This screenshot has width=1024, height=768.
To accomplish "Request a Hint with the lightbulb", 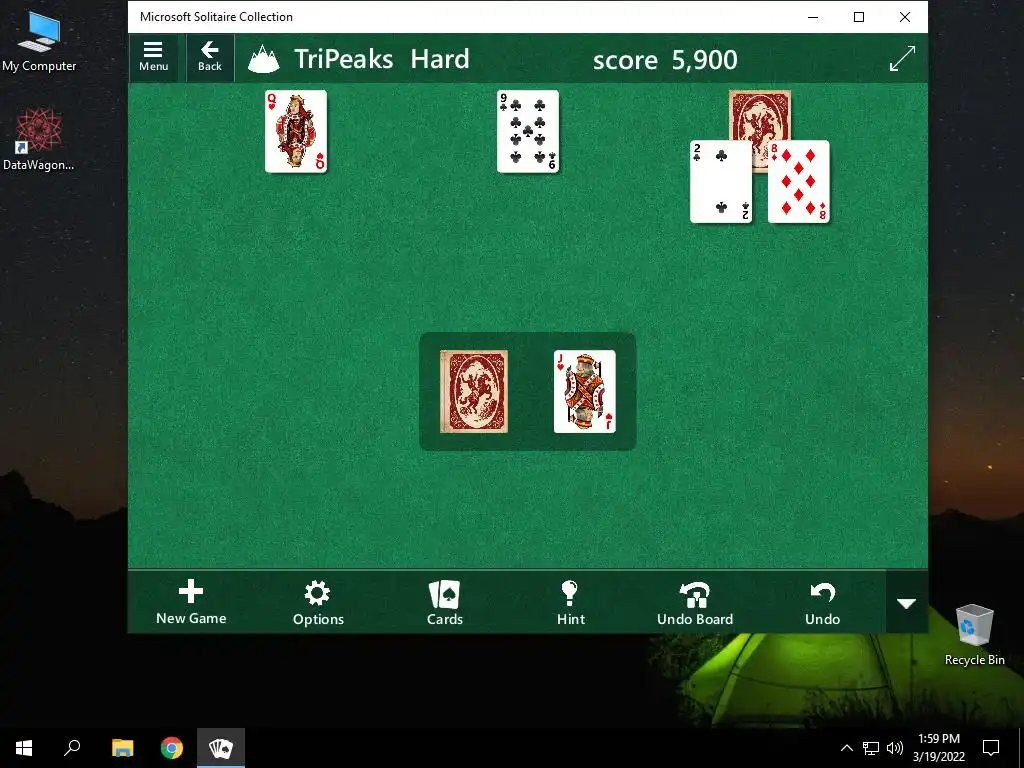I will pyautogui.click(x=571, y=602).
